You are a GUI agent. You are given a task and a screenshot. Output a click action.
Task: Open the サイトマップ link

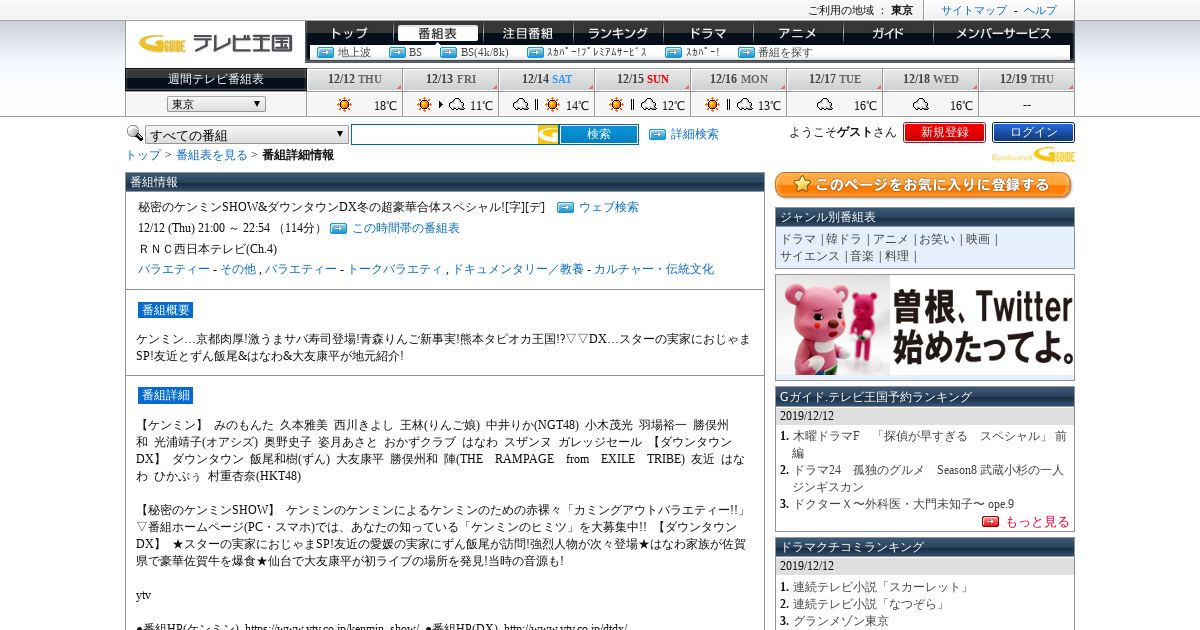point(974,10)
